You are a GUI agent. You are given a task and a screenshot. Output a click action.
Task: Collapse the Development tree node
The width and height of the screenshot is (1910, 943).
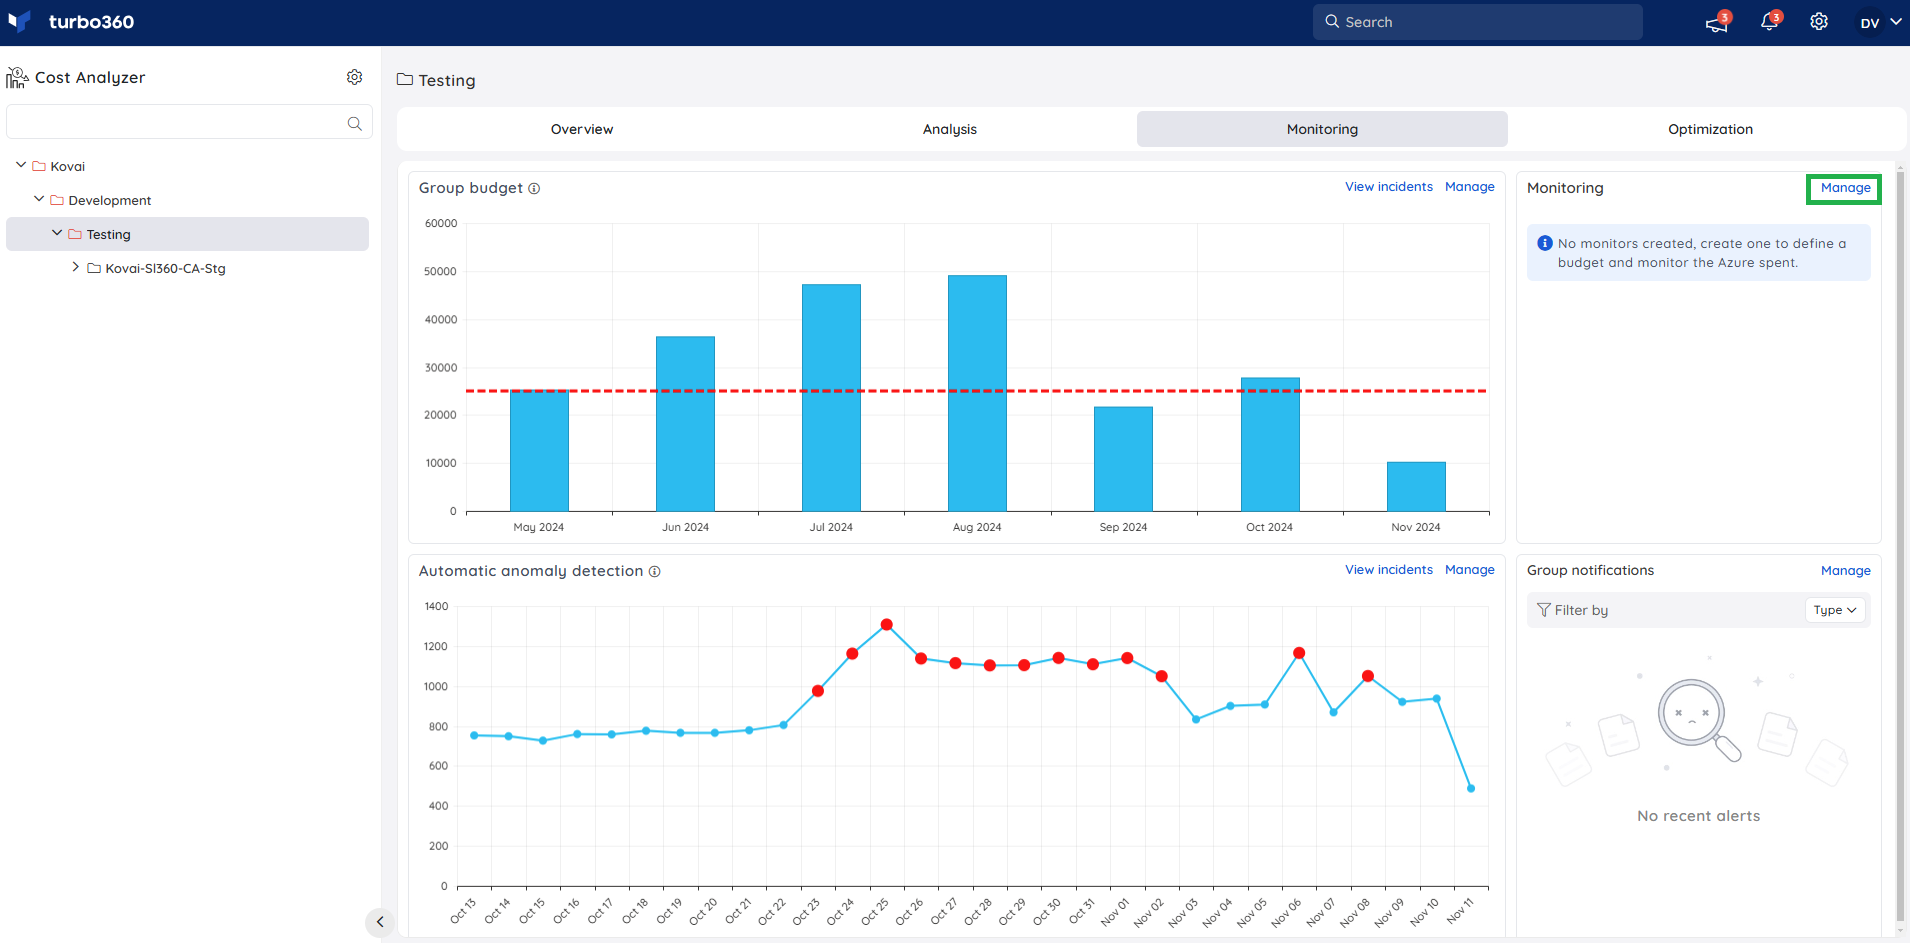(39, 199)
